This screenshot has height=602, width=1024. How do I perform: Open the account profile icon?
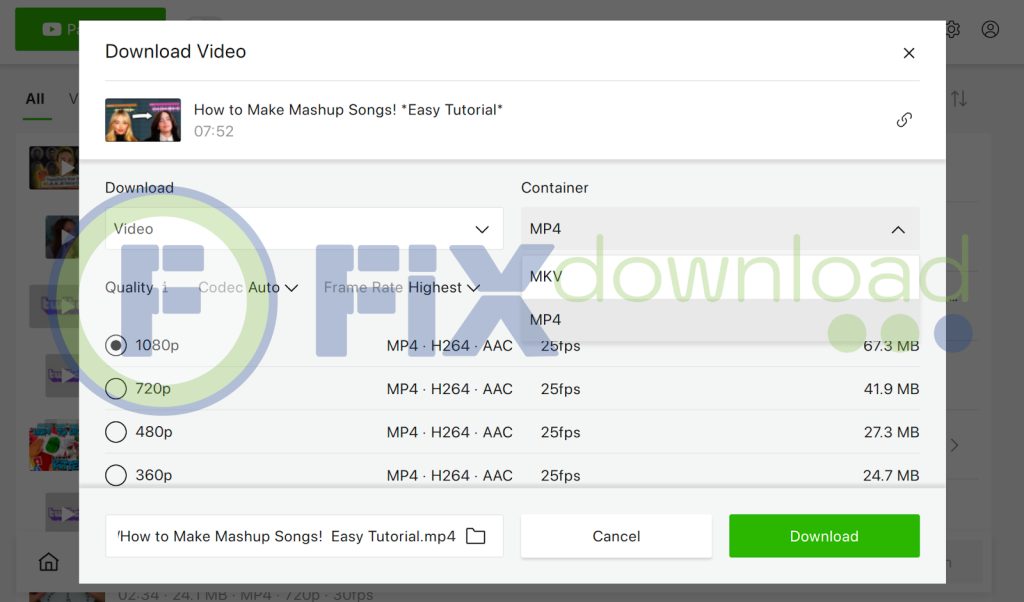pos(990,29)
